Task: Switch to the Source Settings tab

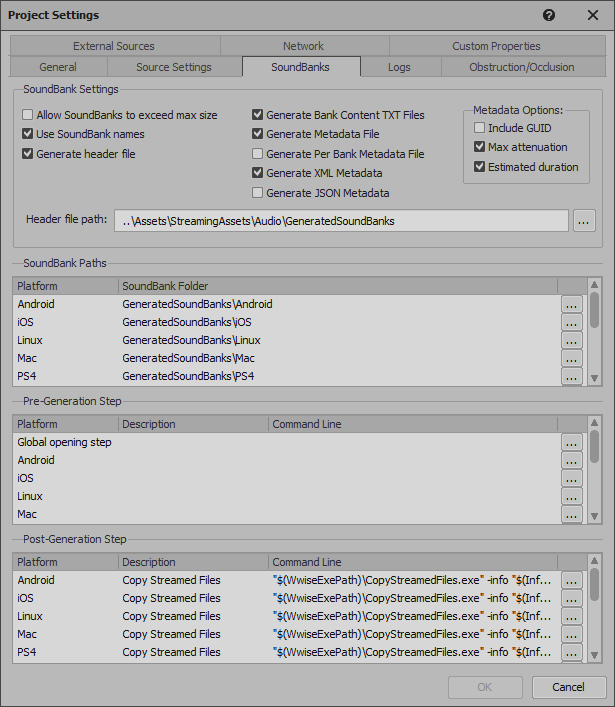Action: click(174, 67)
